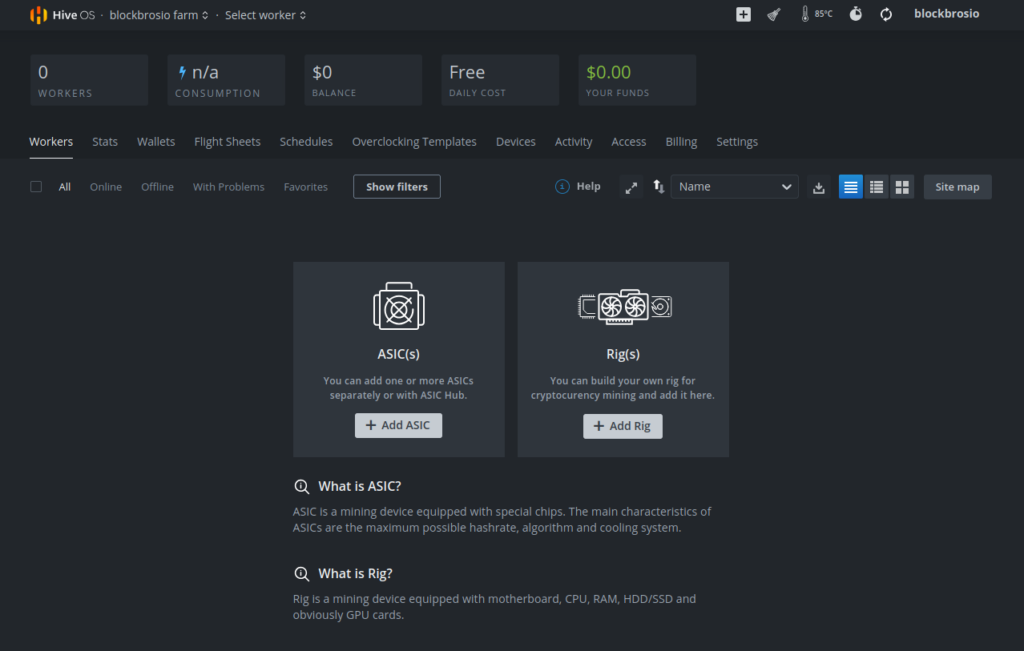1024x651 pixels.
Task: Click the expand fullscreen arrows icon
Action: coord(631,186)
